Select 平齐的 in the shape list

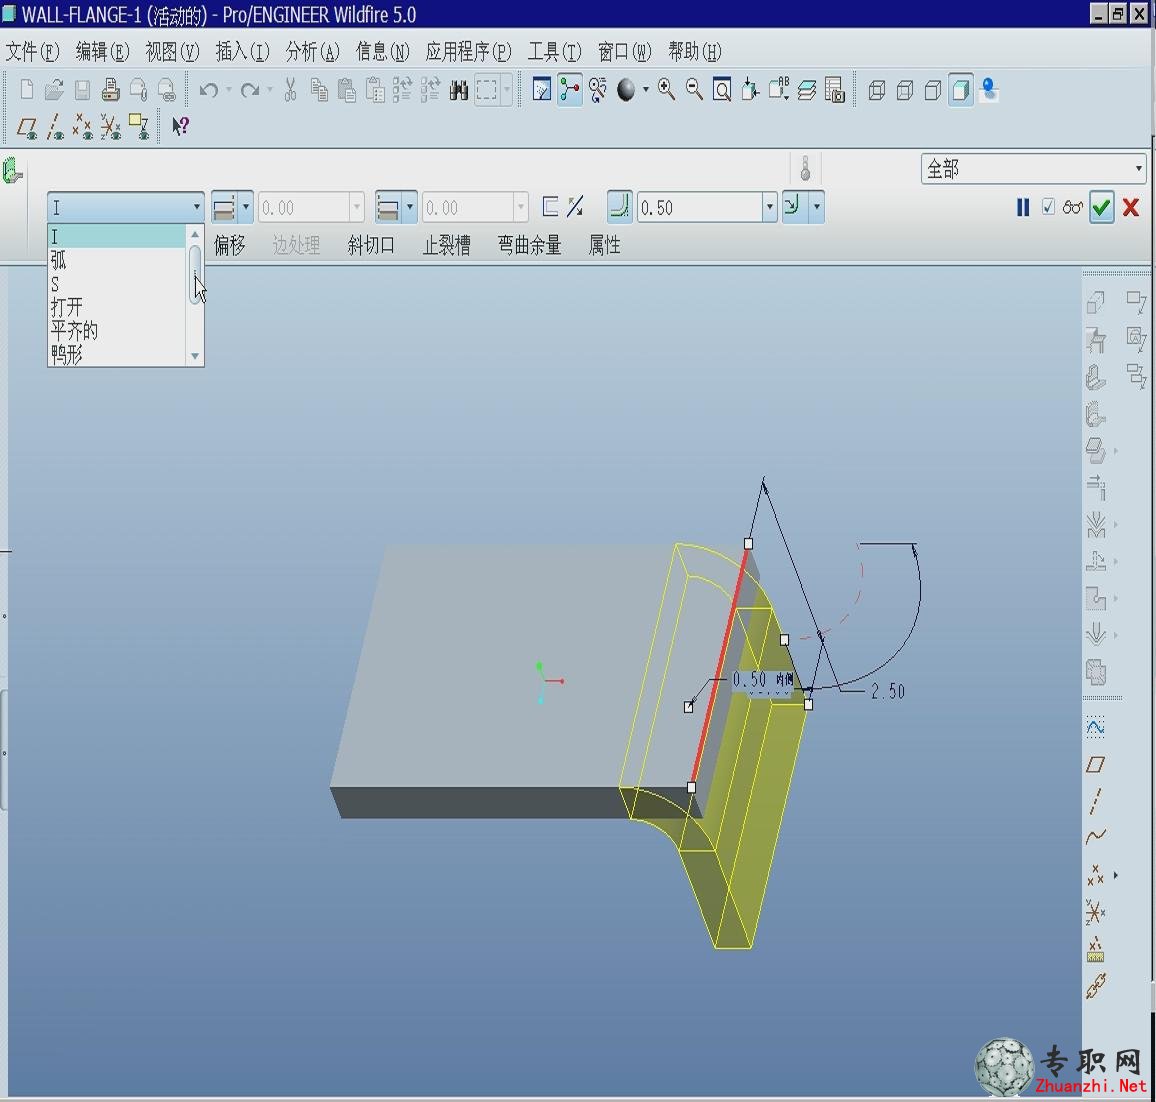[x=116, y=331]
